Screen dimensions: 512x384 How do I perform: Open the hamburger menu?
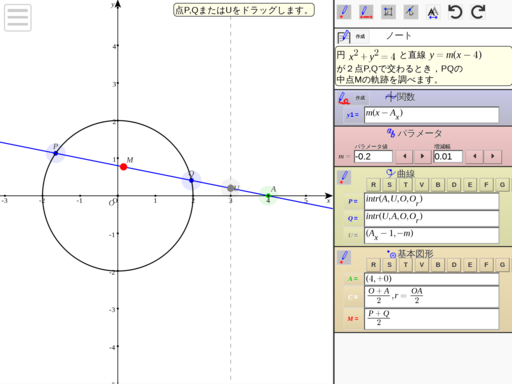[x=18, y=18]
